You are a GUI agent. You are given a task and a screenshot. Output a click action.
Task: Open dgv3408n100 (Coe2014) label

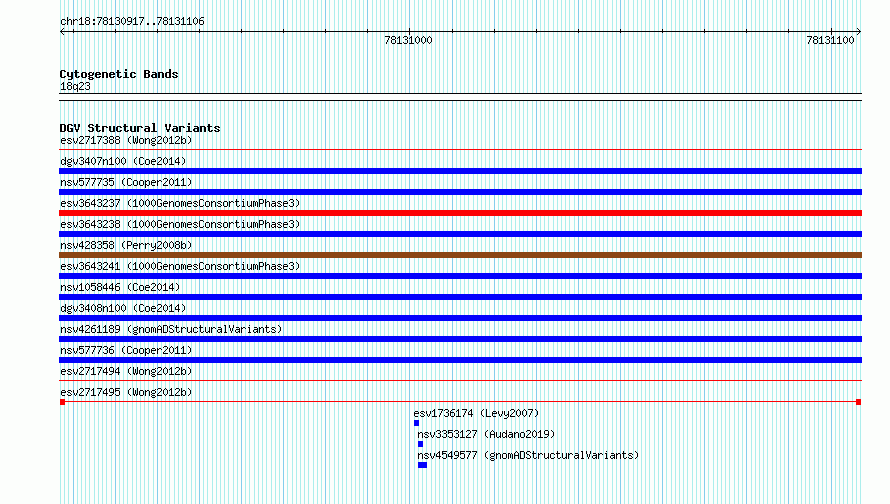point(123,308)
